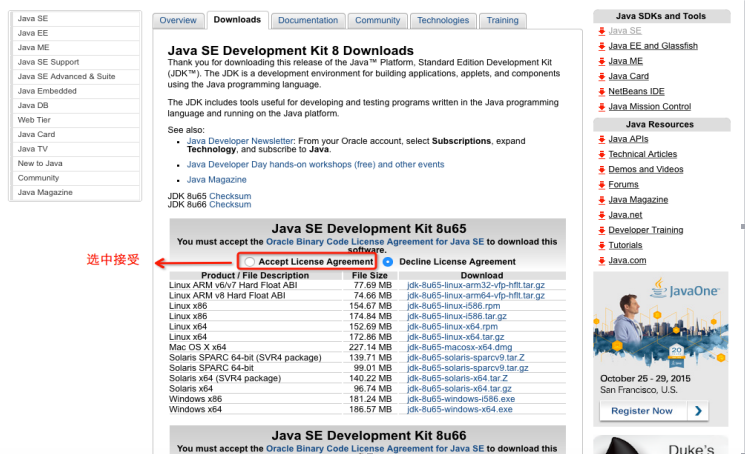Screen dimensions: 745x454
Task: Click the Mac OS X x64 description cell
Action: click(198, 347)
